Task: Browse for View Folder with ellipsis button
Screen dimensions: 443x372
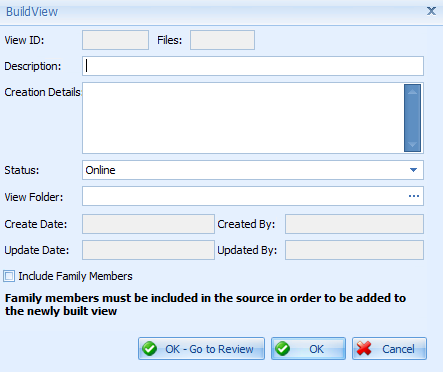Action: pyautogui.click(x=414, y=196)
